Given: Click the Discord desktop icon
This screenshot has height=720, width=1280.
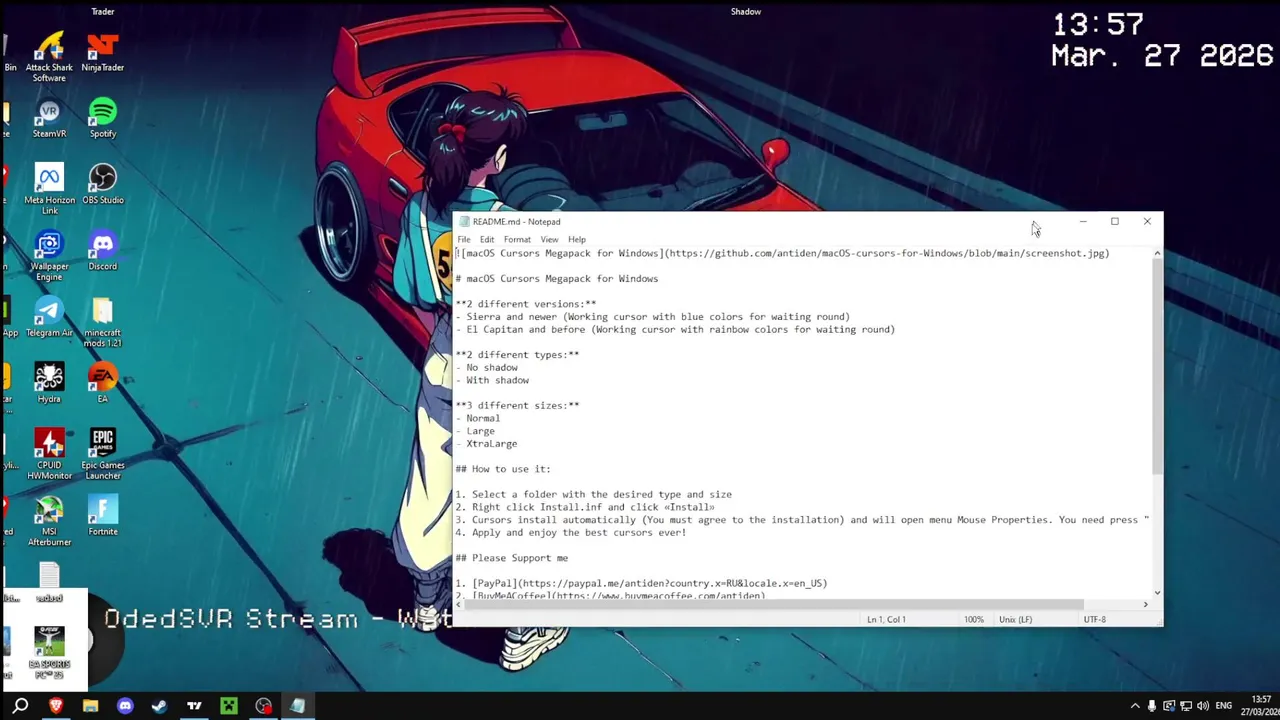Looking at the screenshot, I should click(x=103, y=250).
